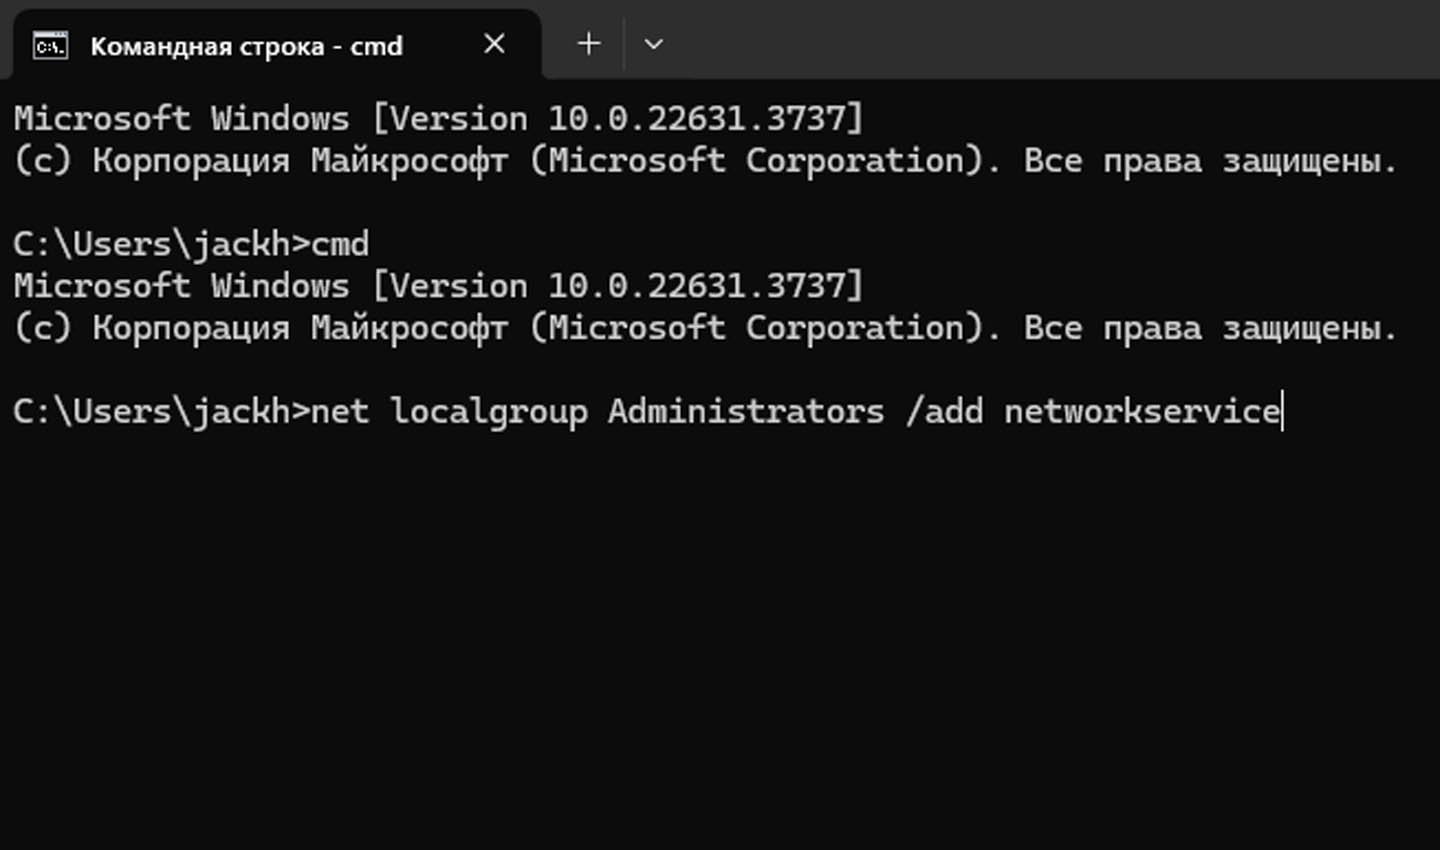1440x850 pixels.
Task: Click the /add switch in the typed command
Action: (x=944, y=412)
